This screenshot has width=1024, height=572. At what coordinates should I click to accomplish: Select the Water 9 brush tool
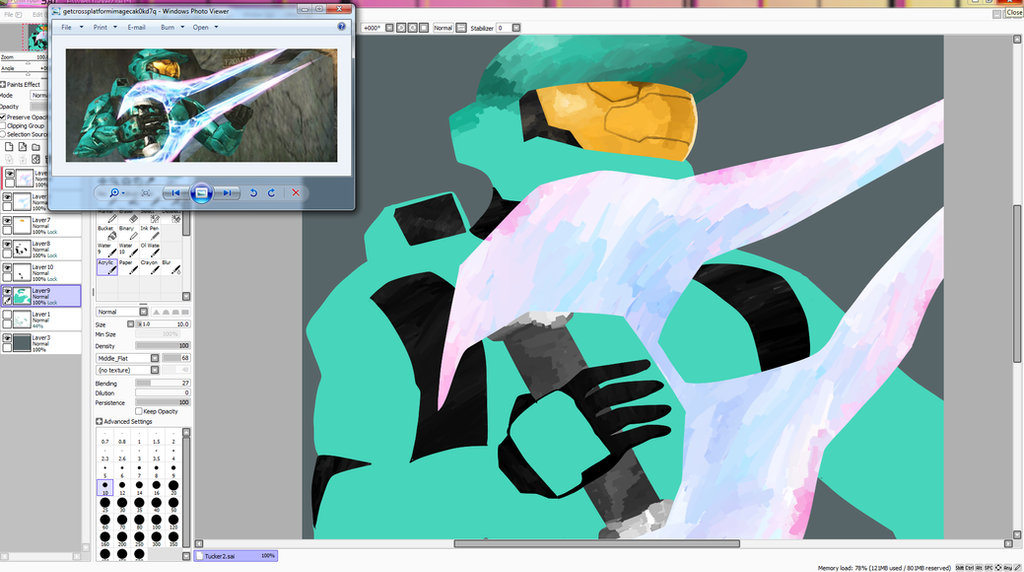(x=107, y=249)
